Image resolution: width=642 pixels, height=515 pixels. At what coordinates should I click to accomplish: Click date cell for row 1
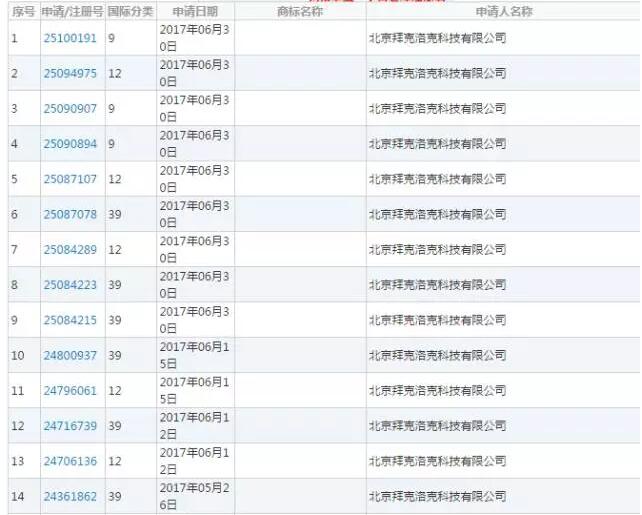click(x=194, y=38)
